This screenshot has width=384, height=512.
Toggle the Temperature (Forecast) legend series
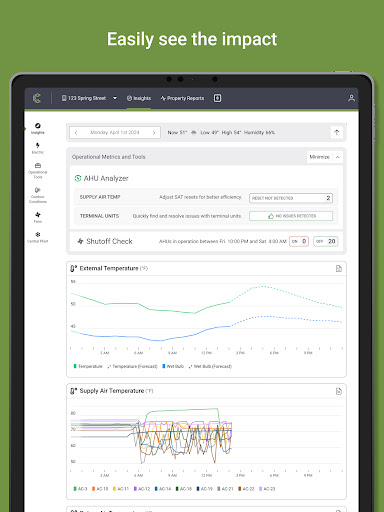(x=132, y=366)
